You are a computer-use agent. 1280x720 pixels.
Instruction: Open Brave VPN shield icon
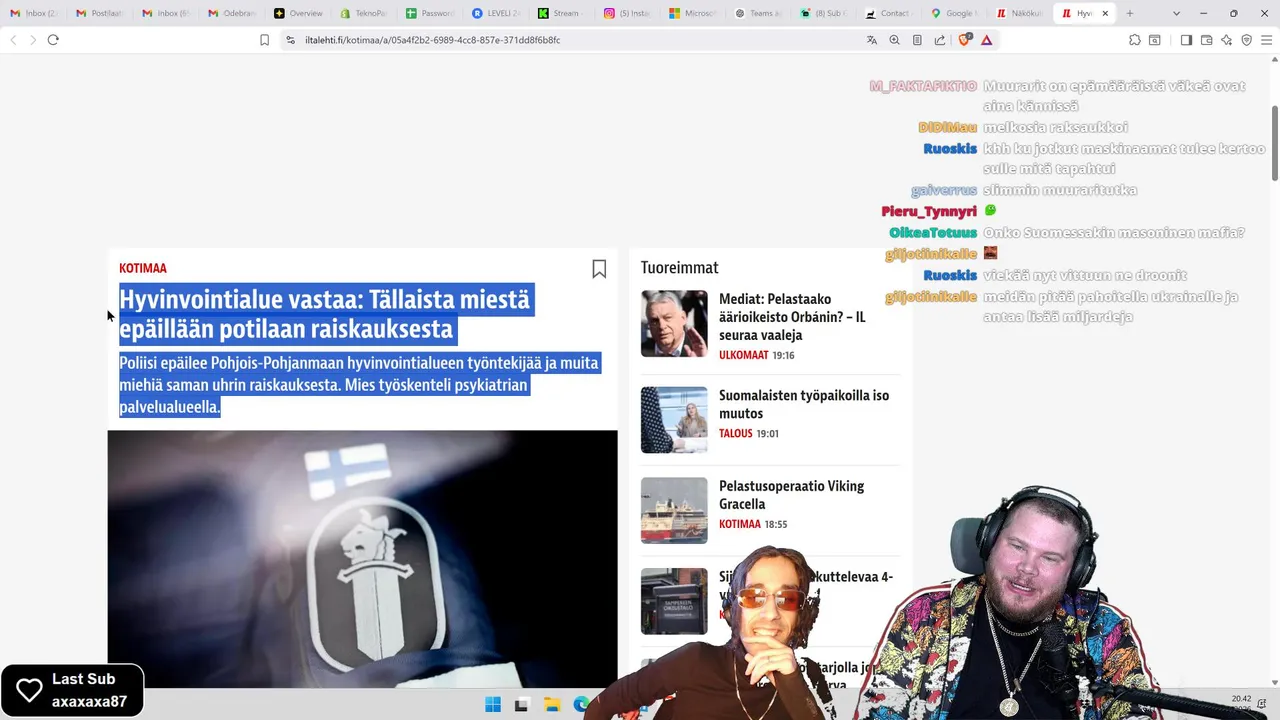(x=1246, y=40)
